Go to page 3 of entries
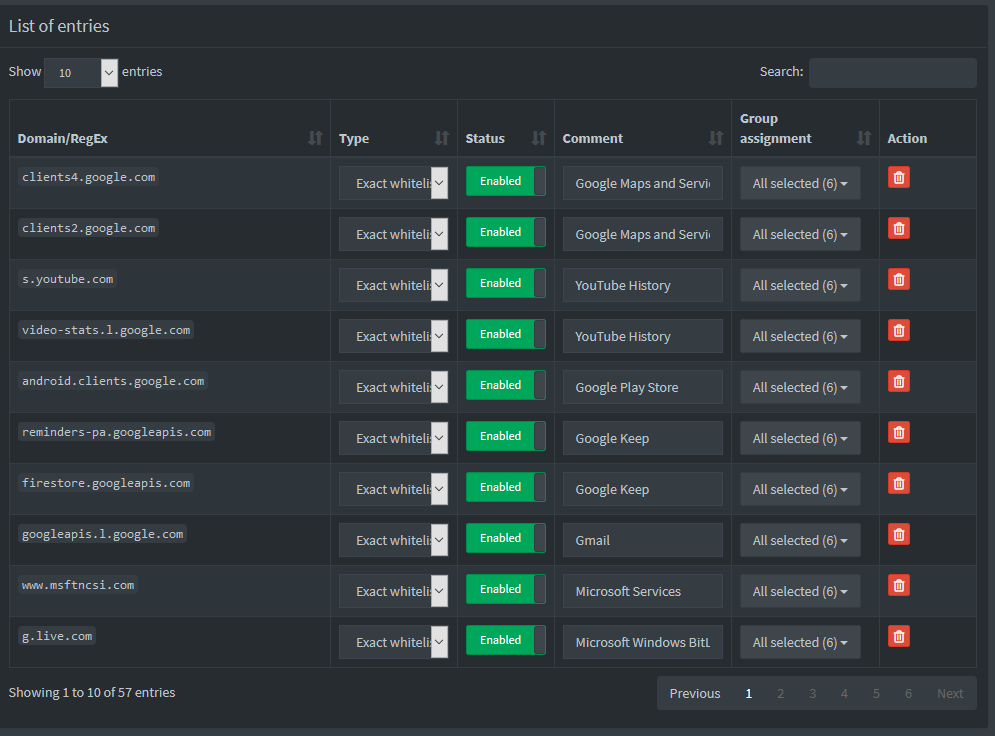This screenshot has width=995, height=736. (812, 693)
